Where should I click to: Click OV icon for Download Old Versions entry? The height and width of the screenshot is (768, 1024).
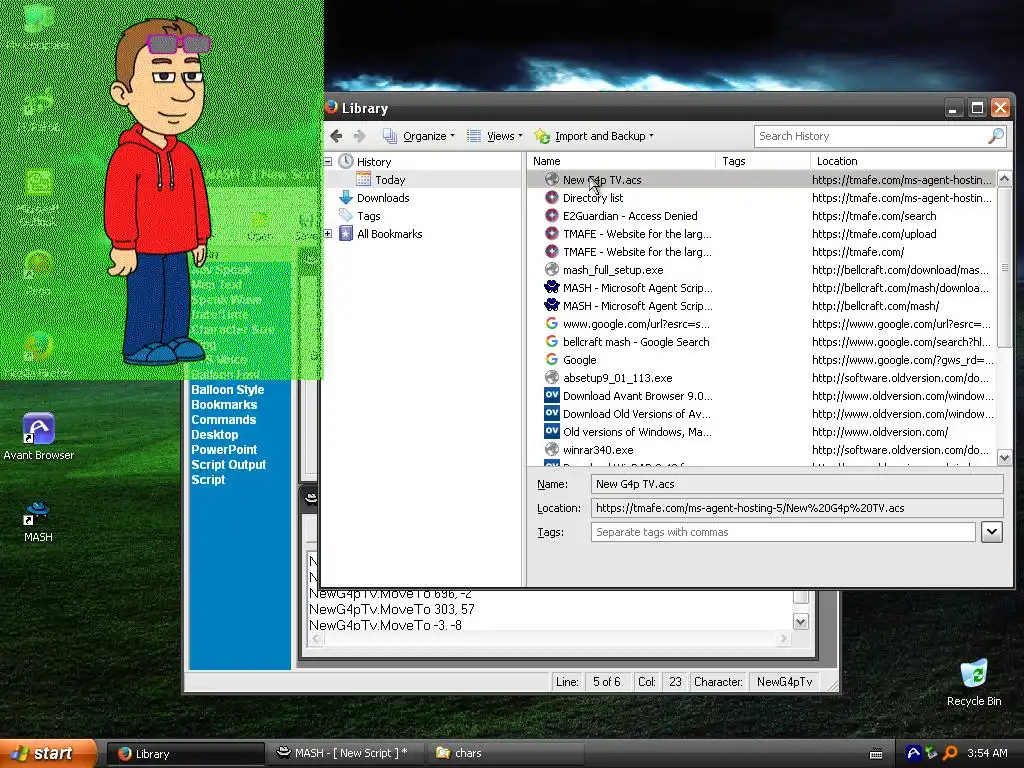tap(552, 413)
